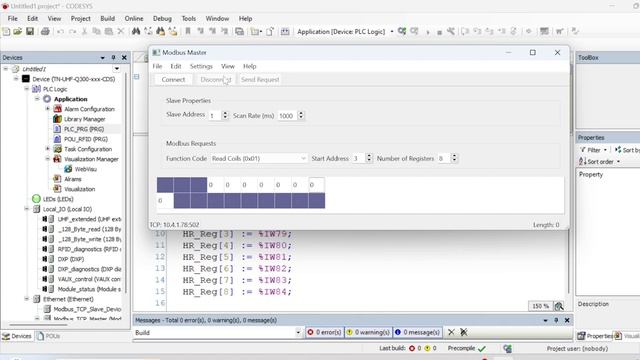Click the Redo toolbar icon

click(x=72, y=31)
